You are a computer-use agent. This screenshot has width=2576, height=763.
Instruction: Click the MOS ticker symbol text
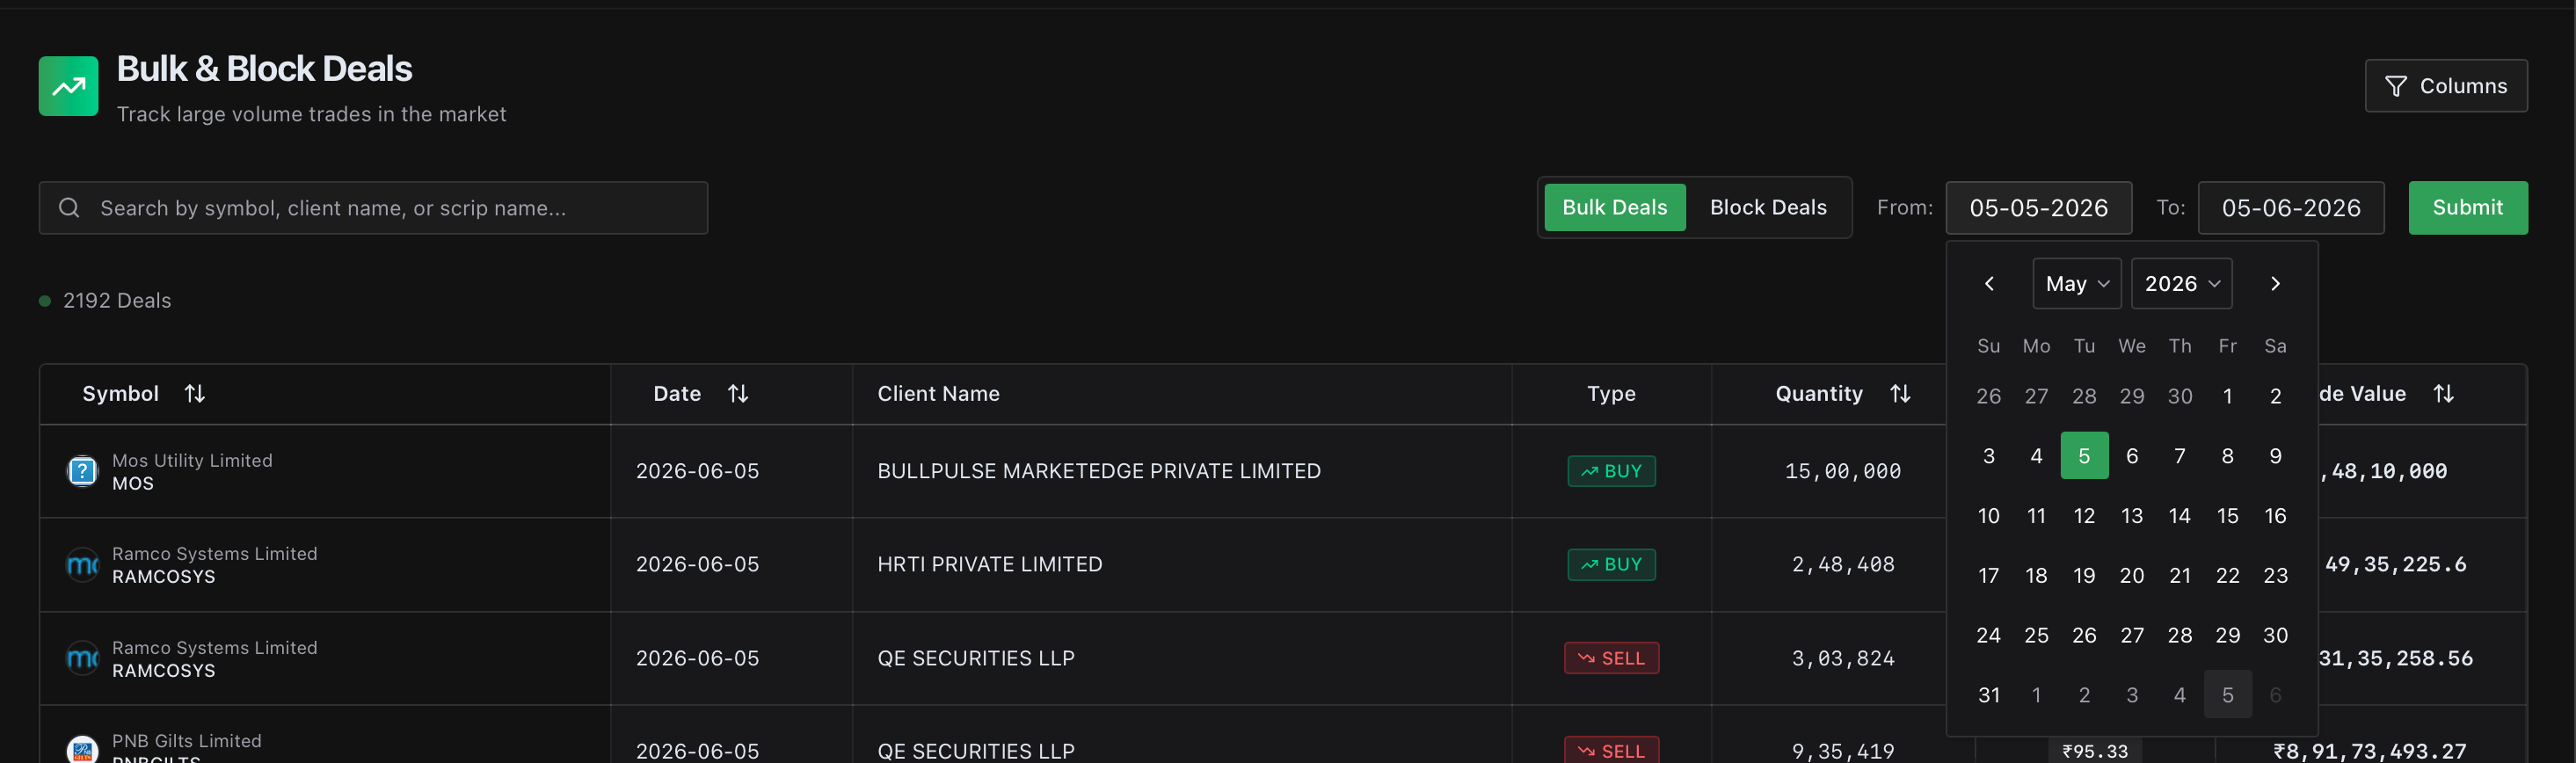pyautogui.click(x=133, y=484)
